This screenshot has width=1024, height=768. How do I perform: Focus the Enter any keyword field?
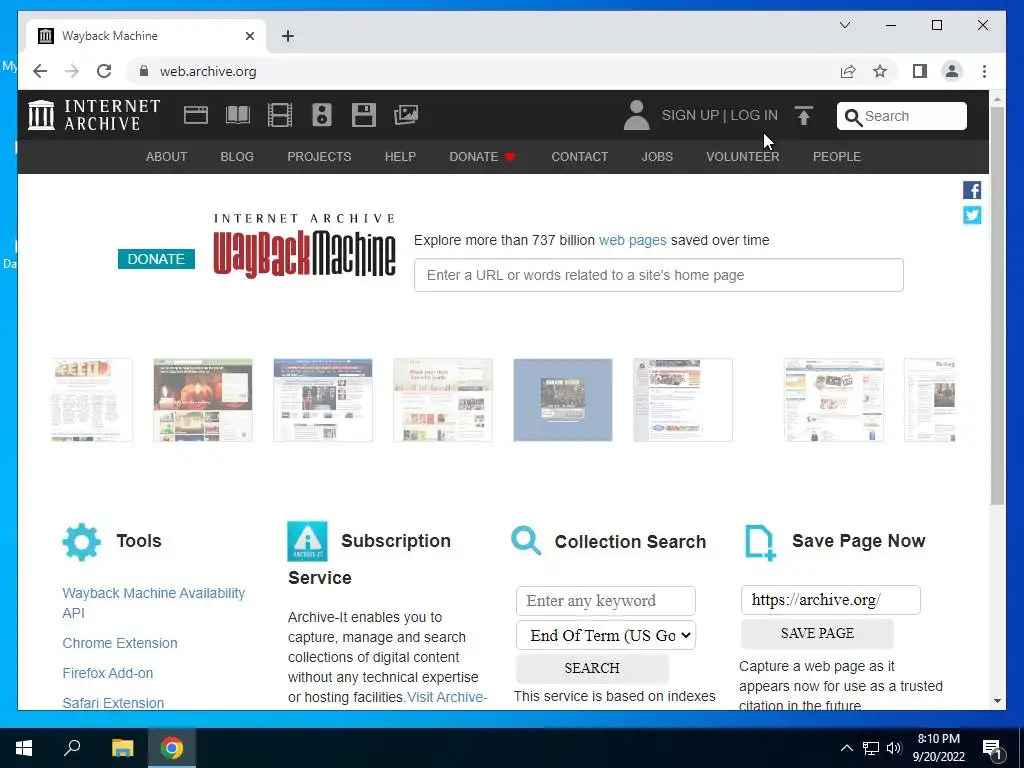605,601
